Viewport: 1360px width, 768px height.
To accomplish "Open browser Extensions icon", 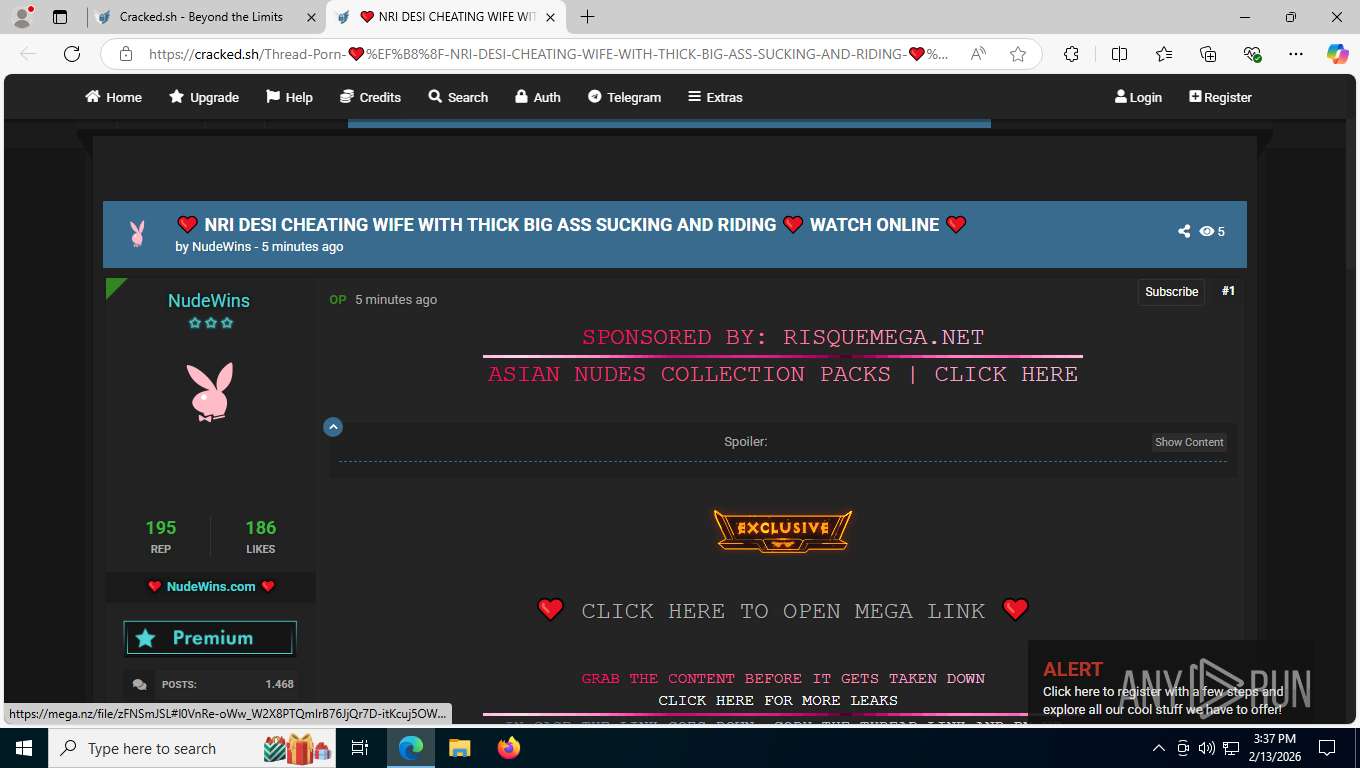I will [x=1071, y=54].
